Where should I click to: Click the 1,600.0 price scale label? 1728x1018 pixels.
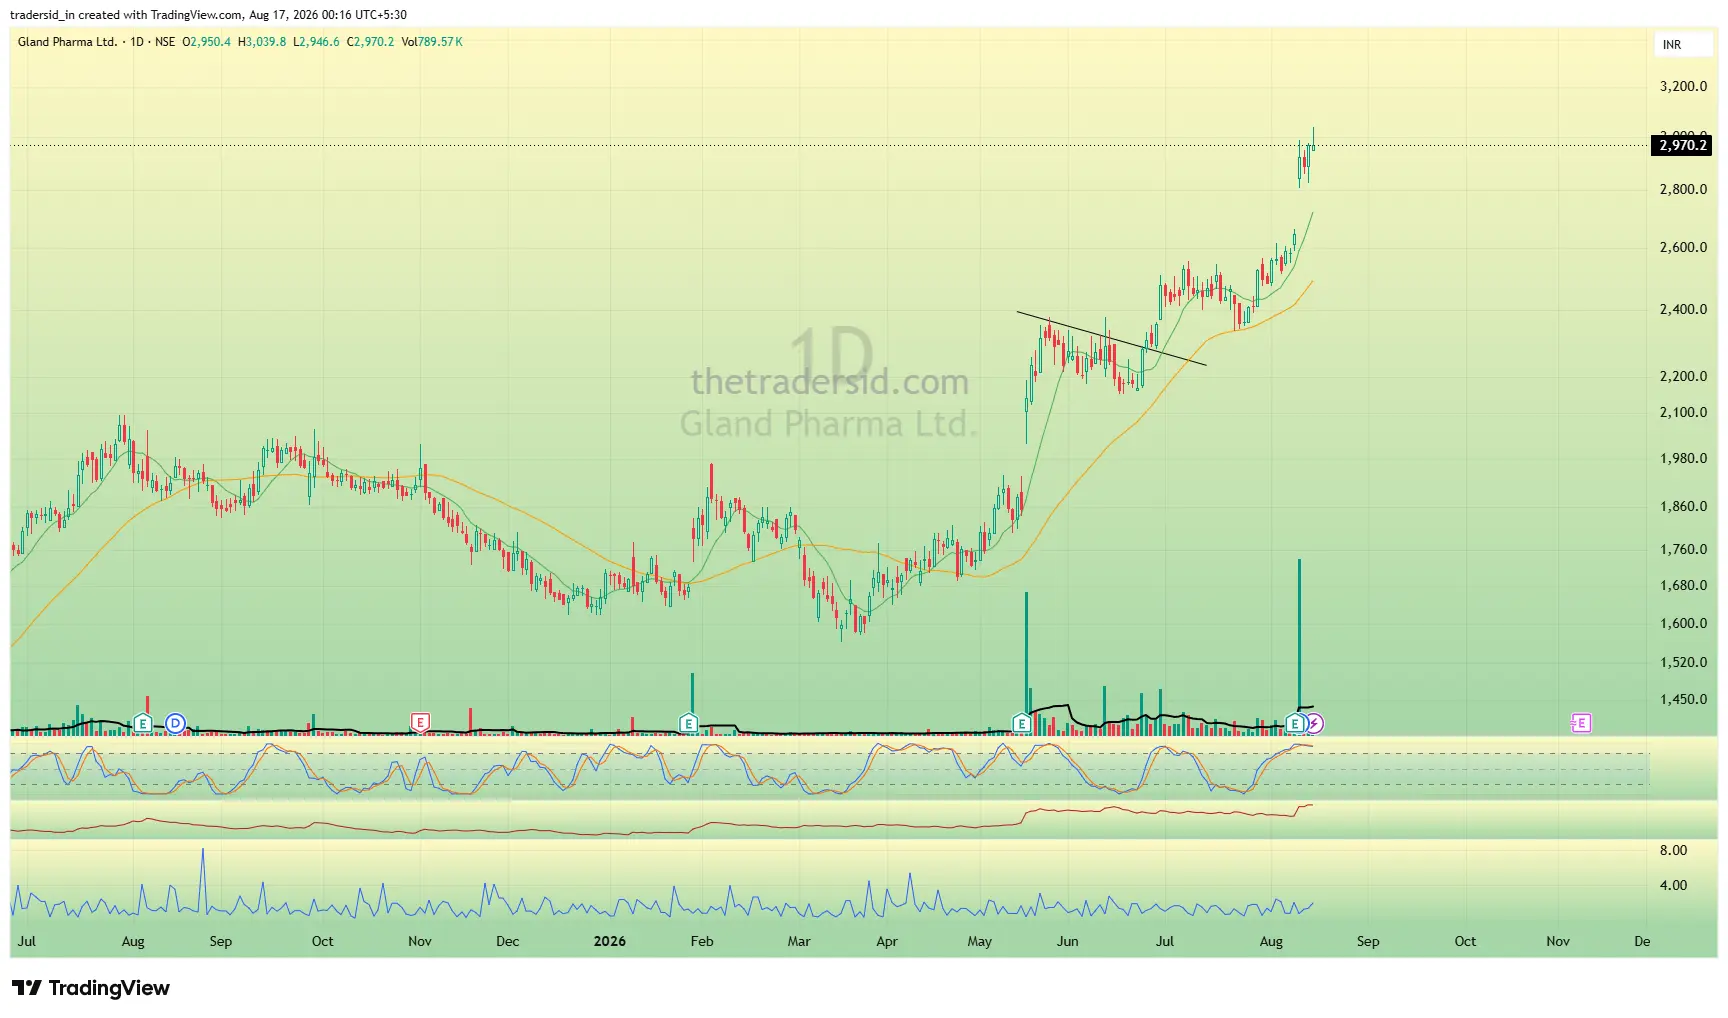(x=1683, y=623)
